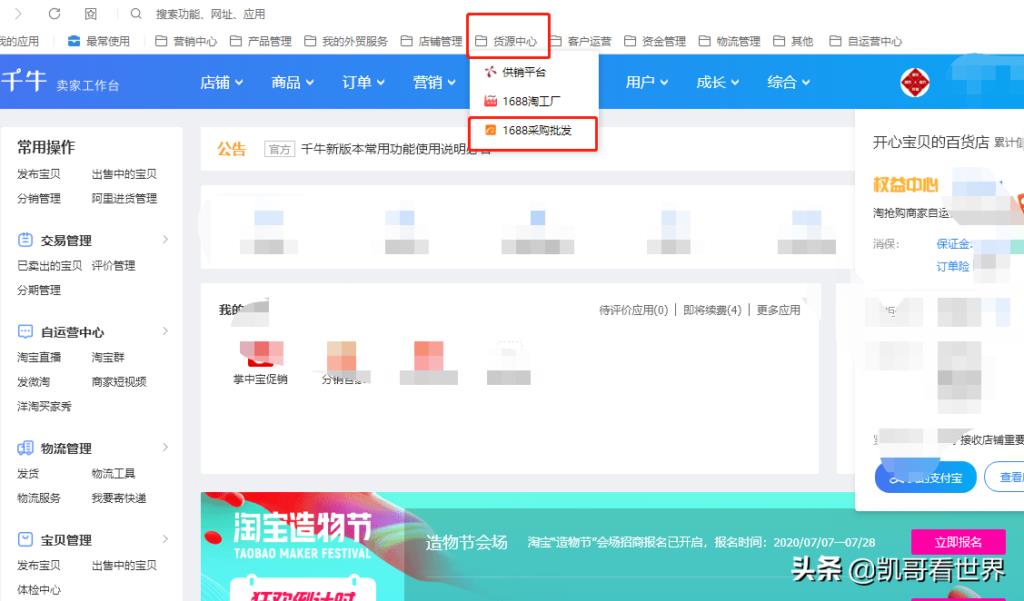The image size is (1024, 601).
Task: Open the 物流工具 link
Action: click(113, 474)
